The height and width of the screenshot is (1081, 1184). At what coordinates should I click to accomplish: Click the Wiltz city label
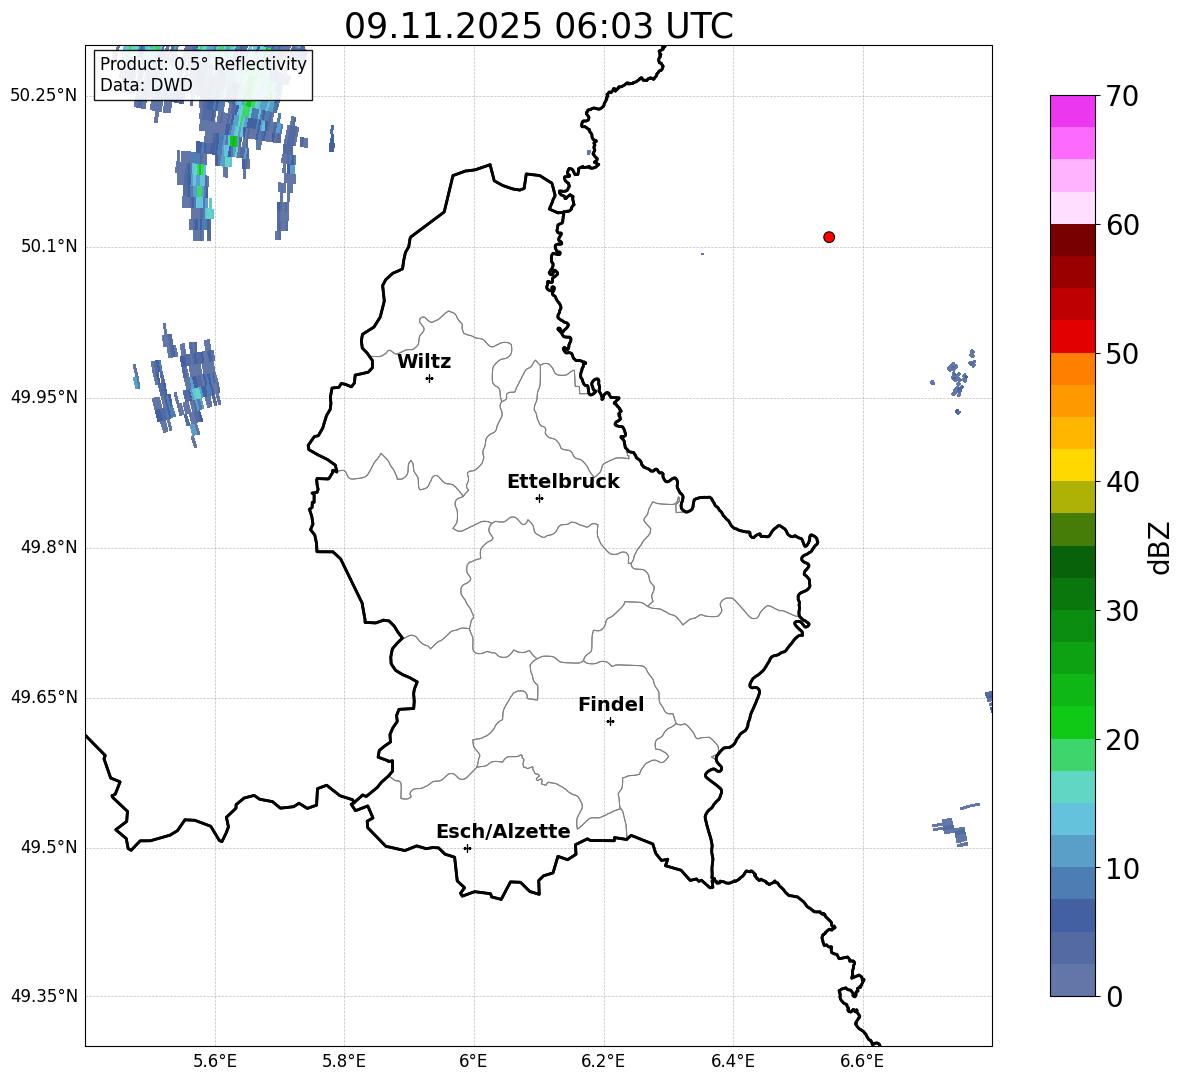click(424, 362)
